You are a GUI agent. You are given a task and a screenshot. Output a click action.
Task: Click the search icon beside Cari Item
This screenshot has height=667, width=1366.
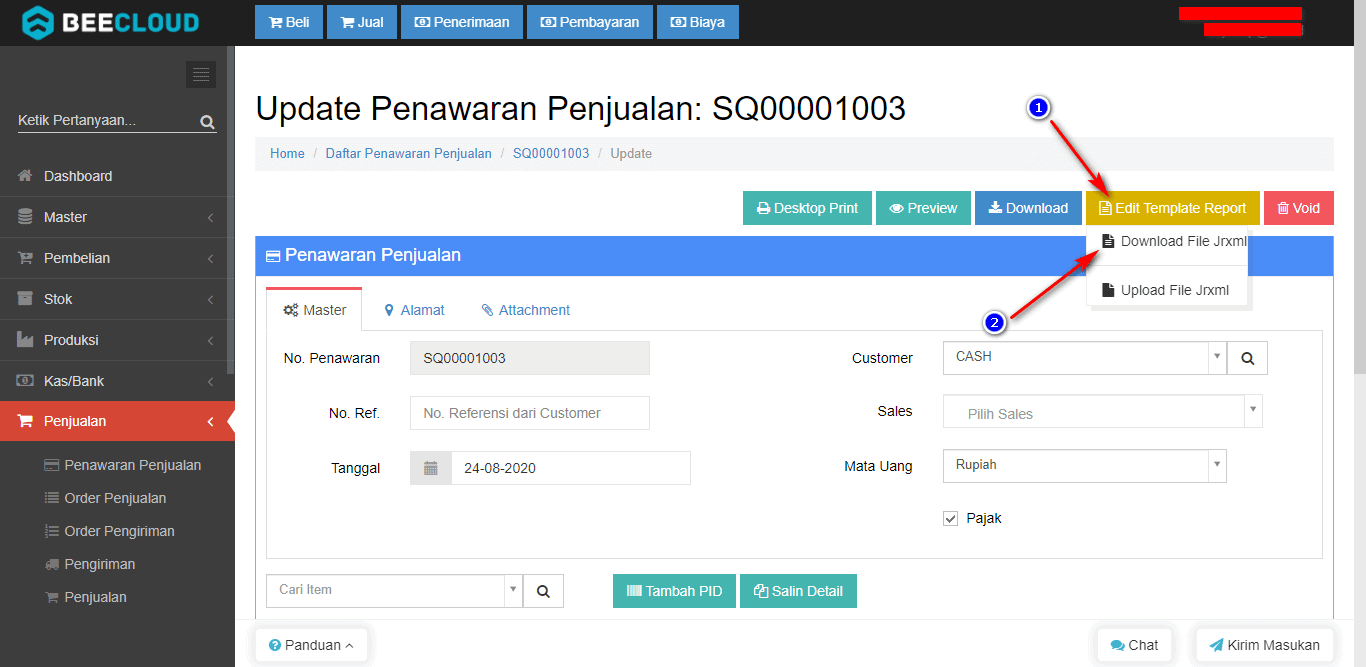point(543,591)
